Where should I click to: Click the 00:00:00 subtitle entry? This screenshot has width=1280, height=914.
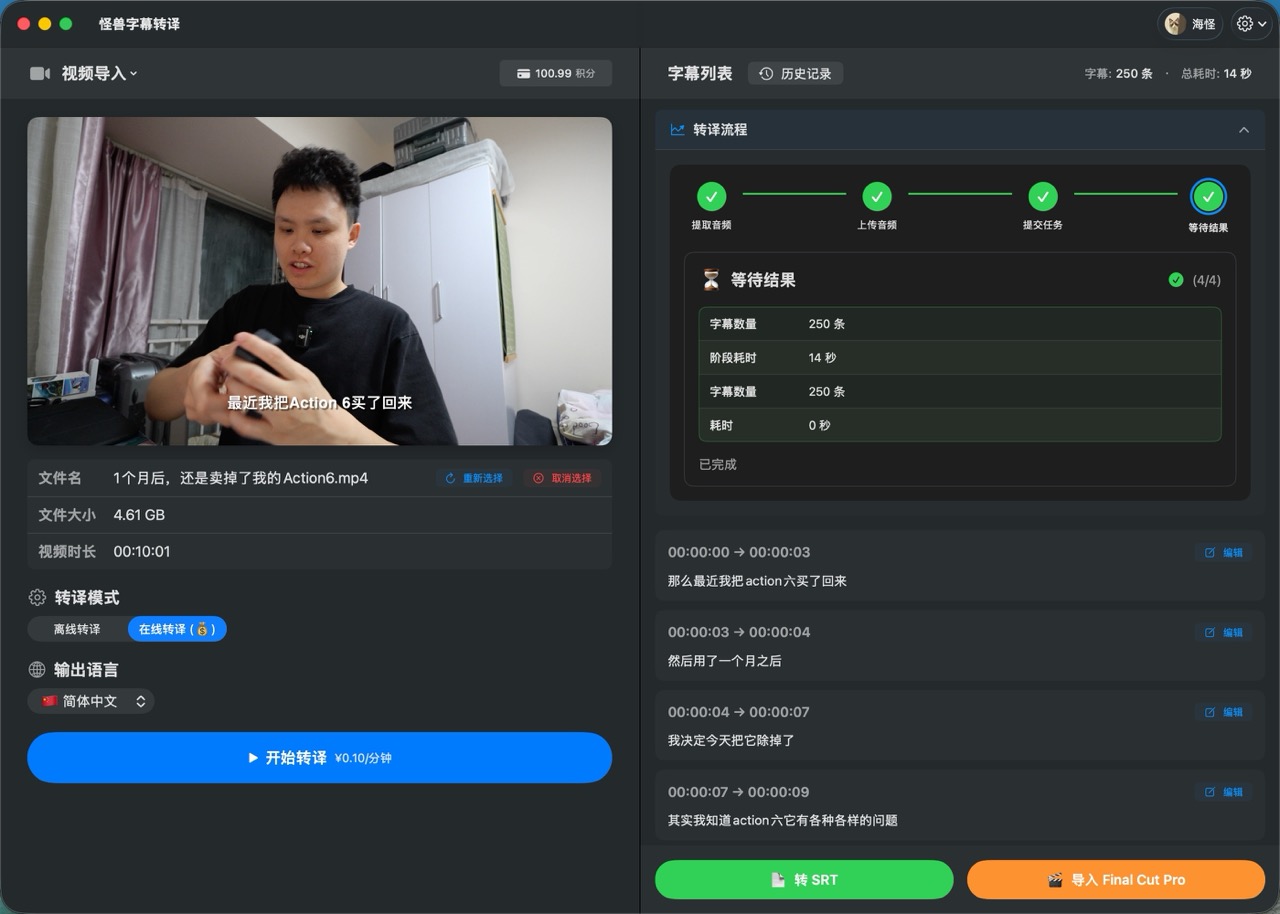pyautogui.click(x=900, y=566)
